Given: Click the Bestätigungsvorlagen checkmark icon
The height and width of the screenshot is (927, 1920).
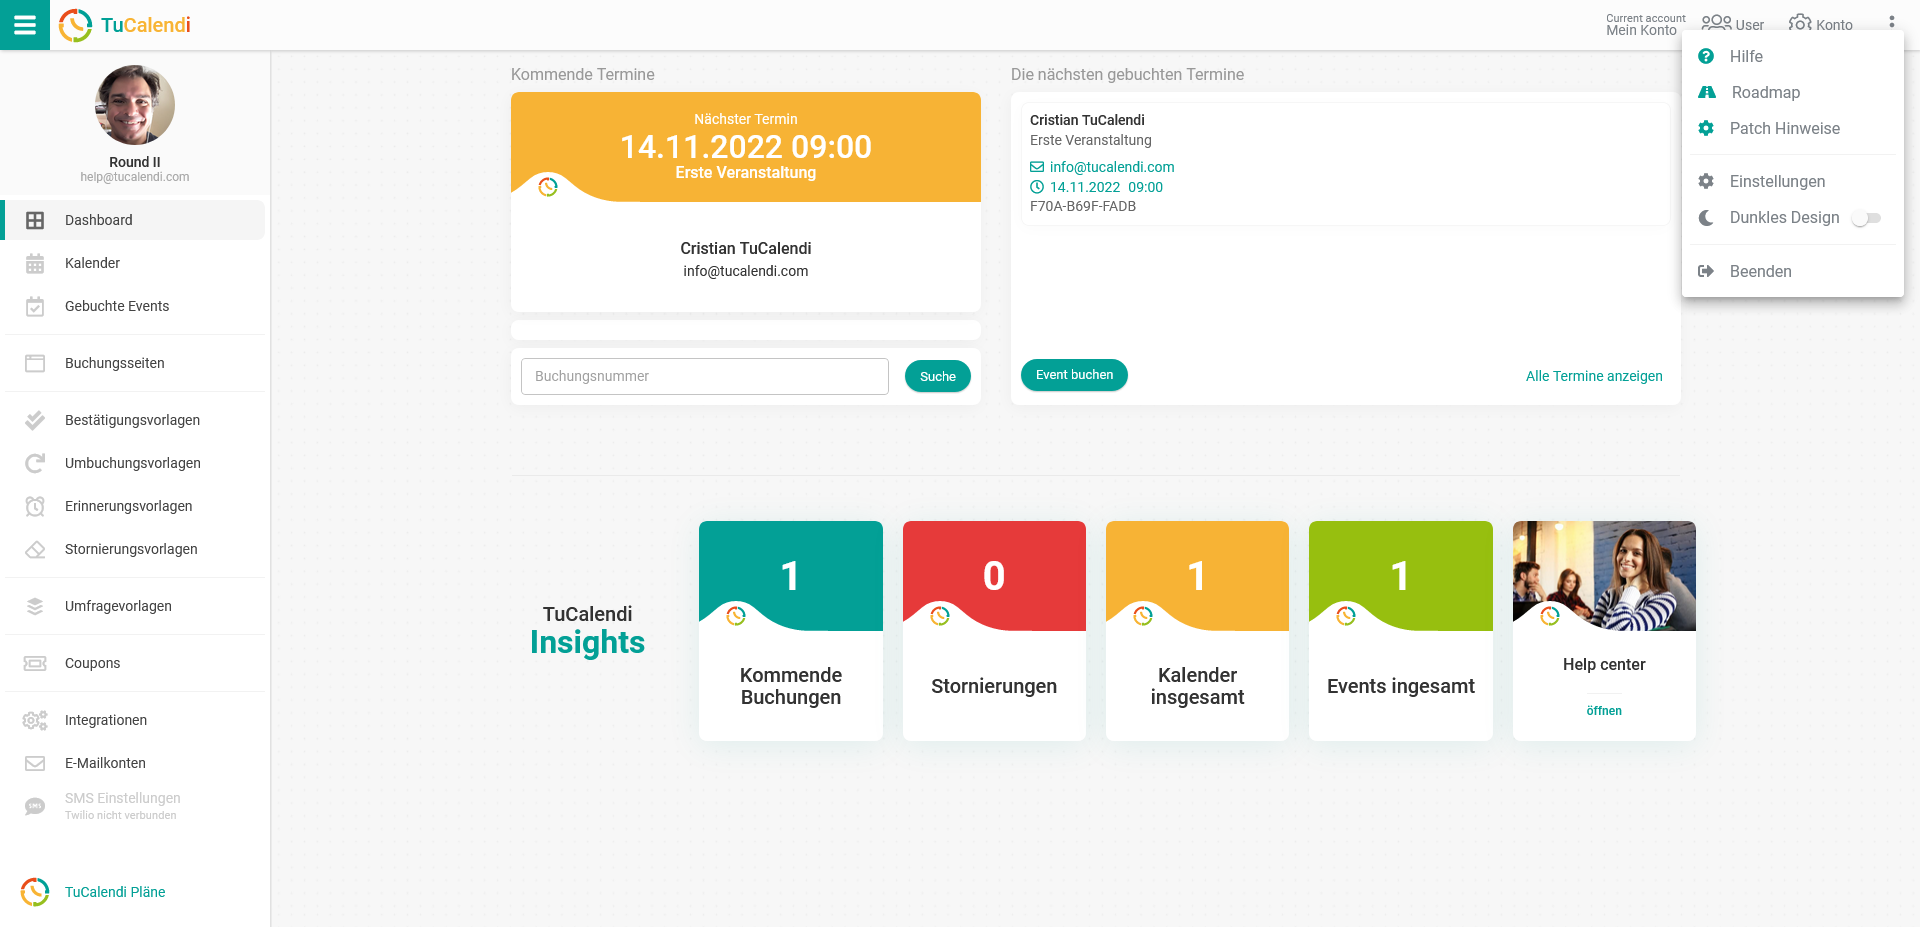Looking at the screenshot, I should [x=35, y=420].
